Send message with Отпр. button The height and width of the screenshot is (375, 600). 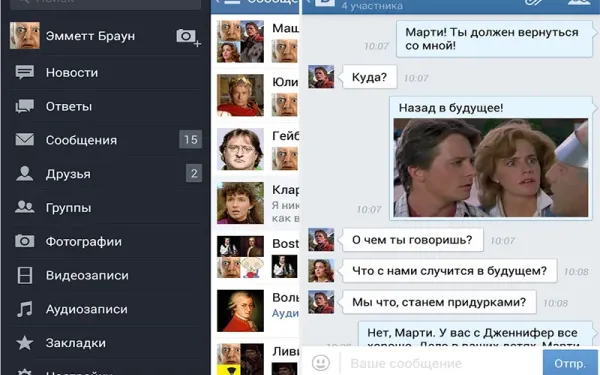[571, 363]
